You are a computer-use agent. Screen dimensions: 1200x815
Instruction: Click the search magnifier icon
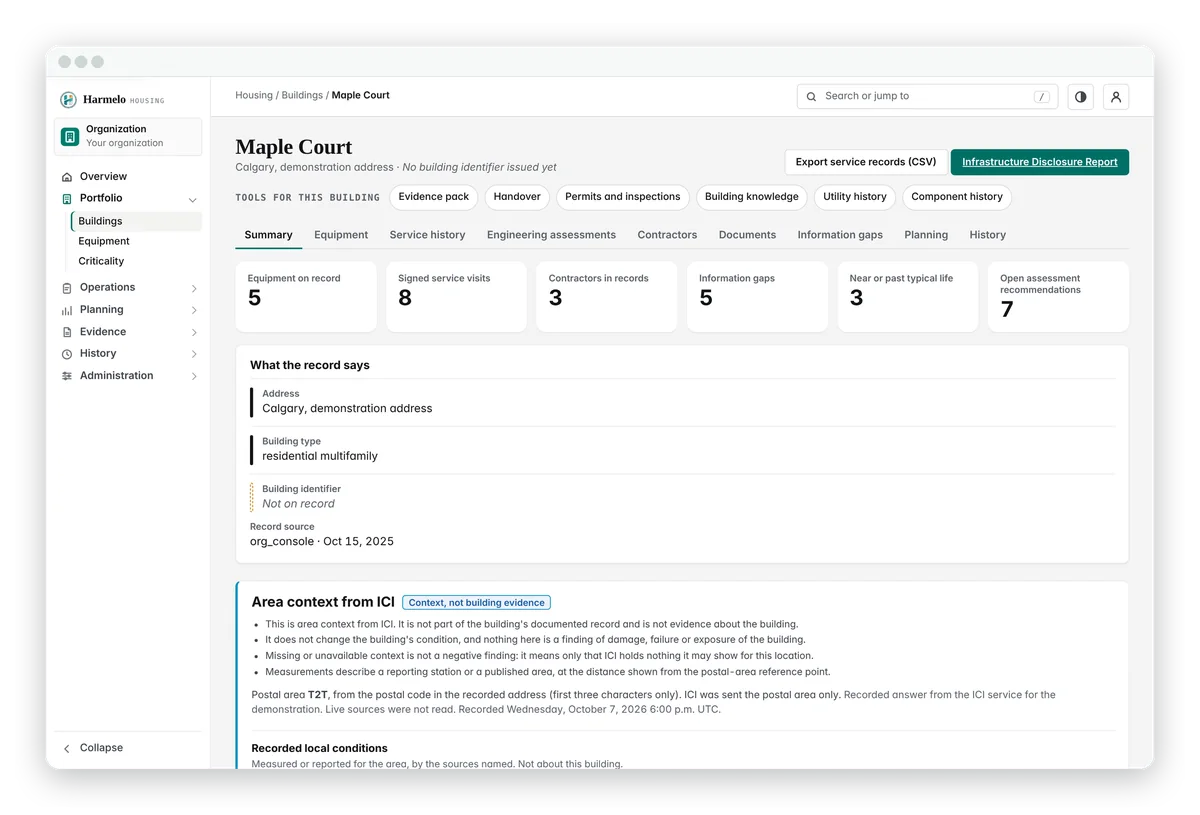coord(812,97)
